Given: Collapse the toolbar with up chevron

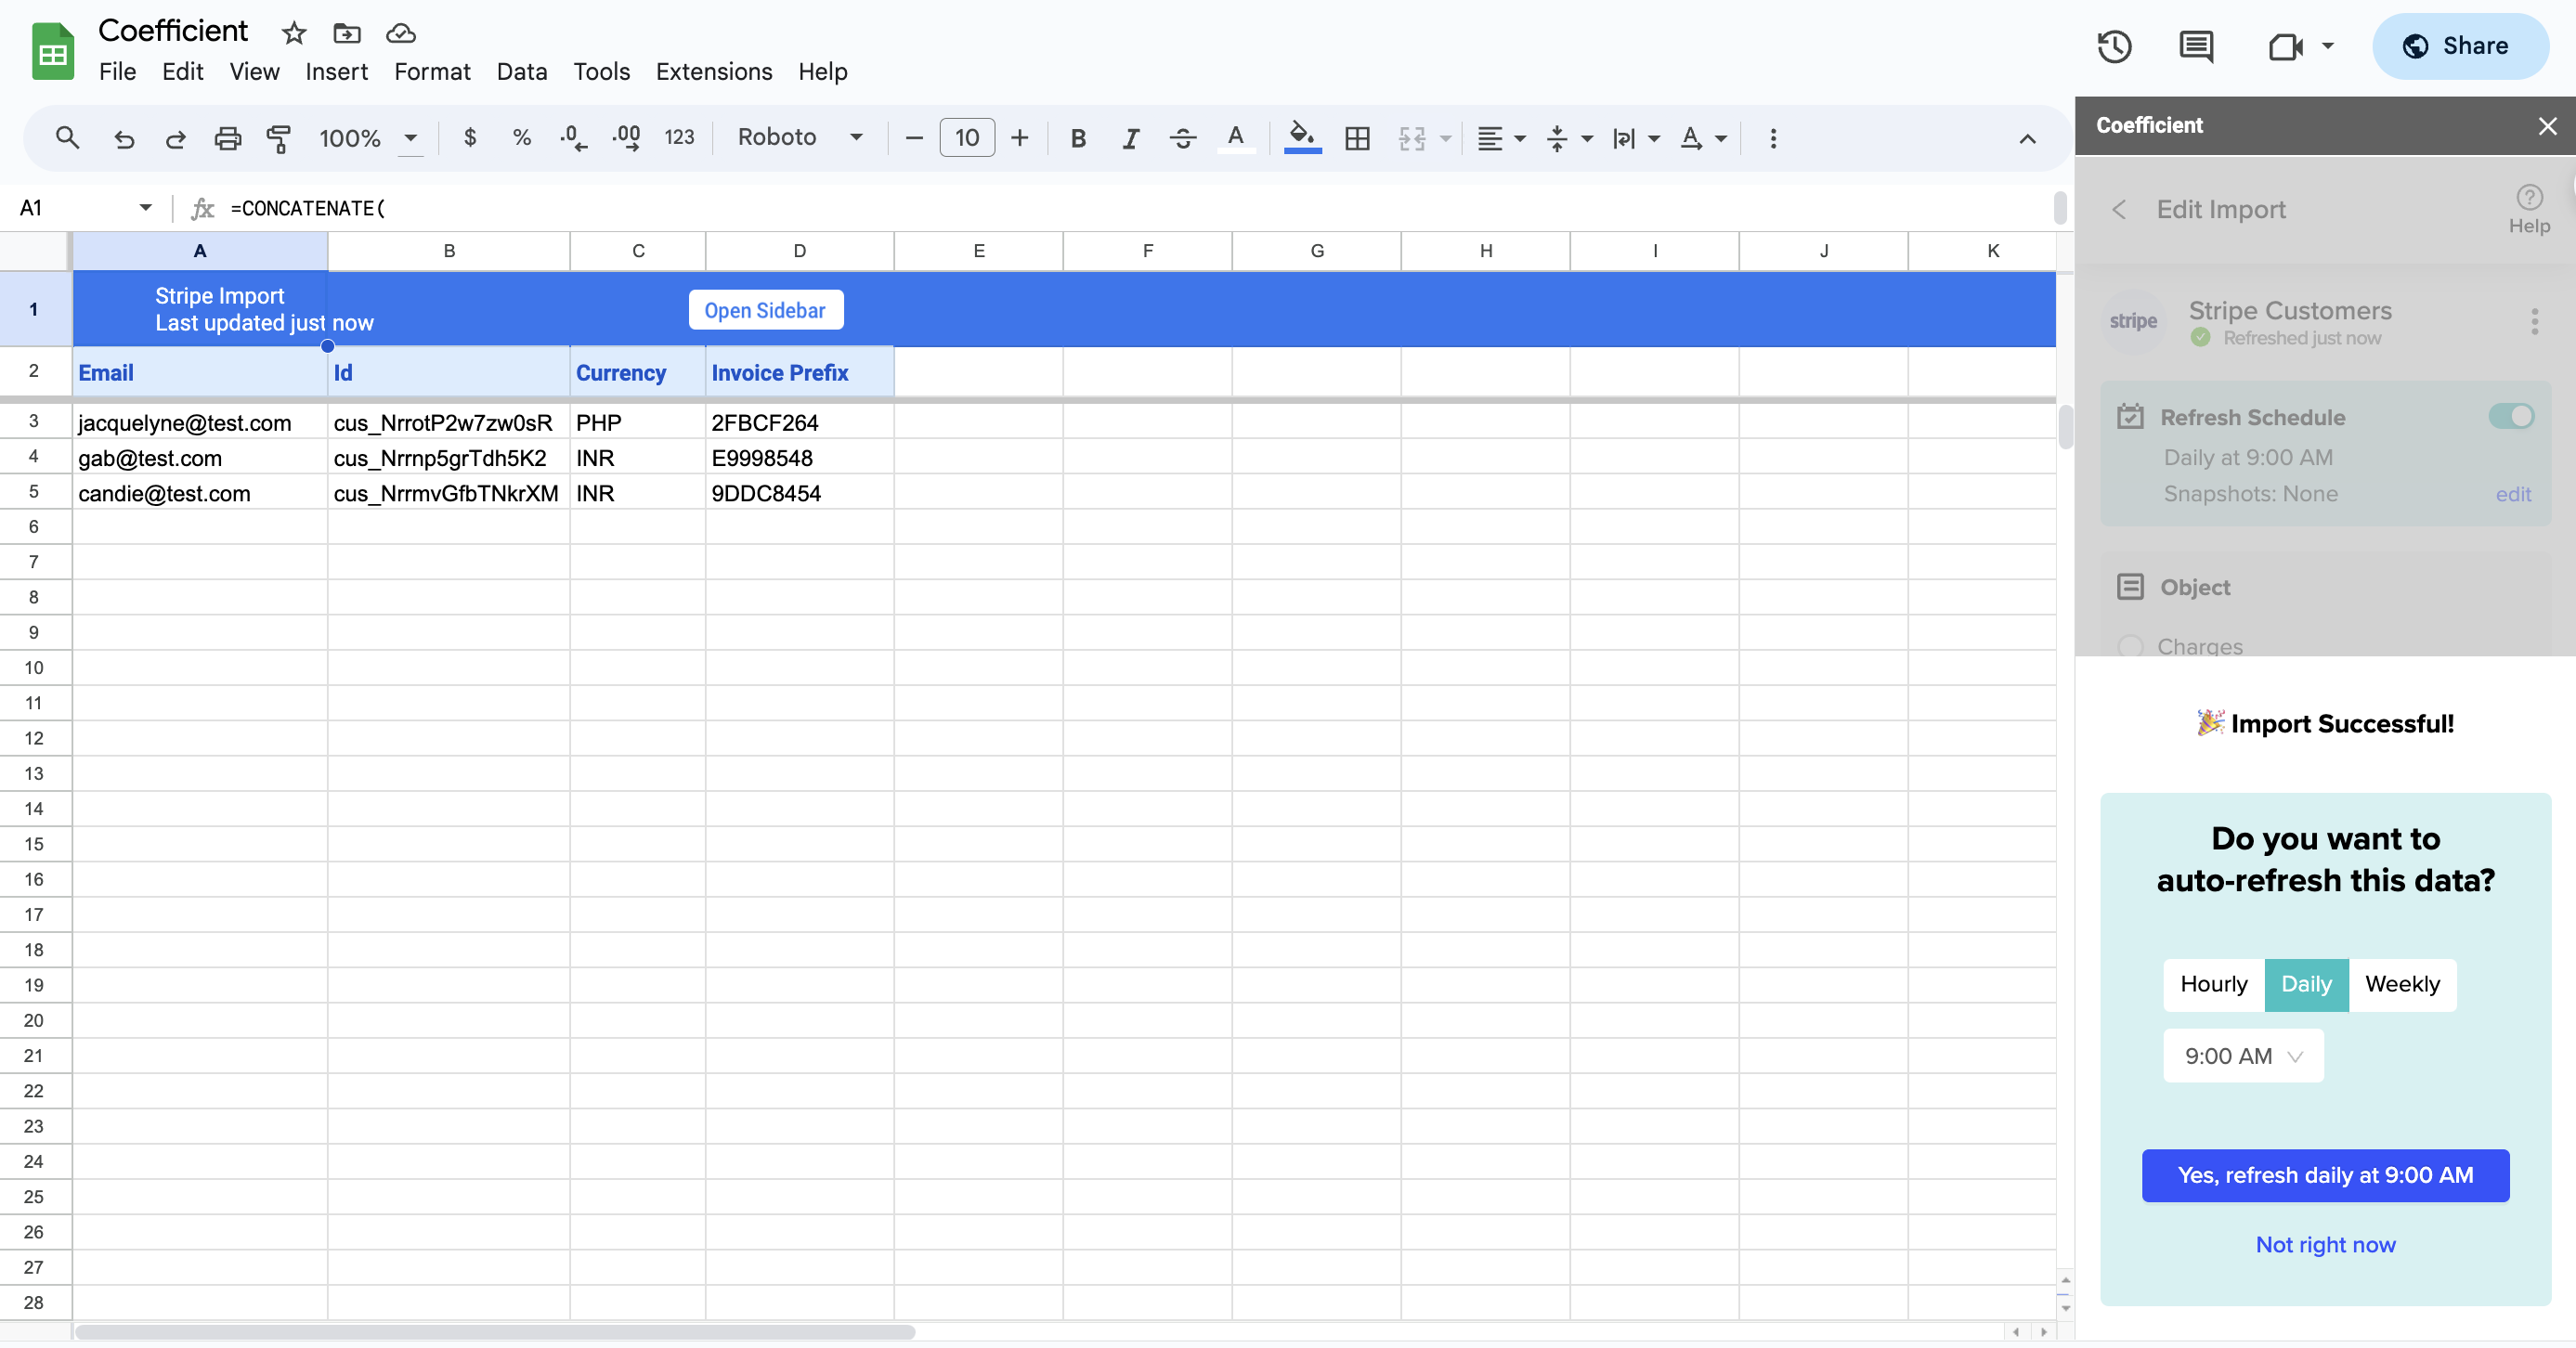Looking at the screenshot, I should [x=2027, y=139].
